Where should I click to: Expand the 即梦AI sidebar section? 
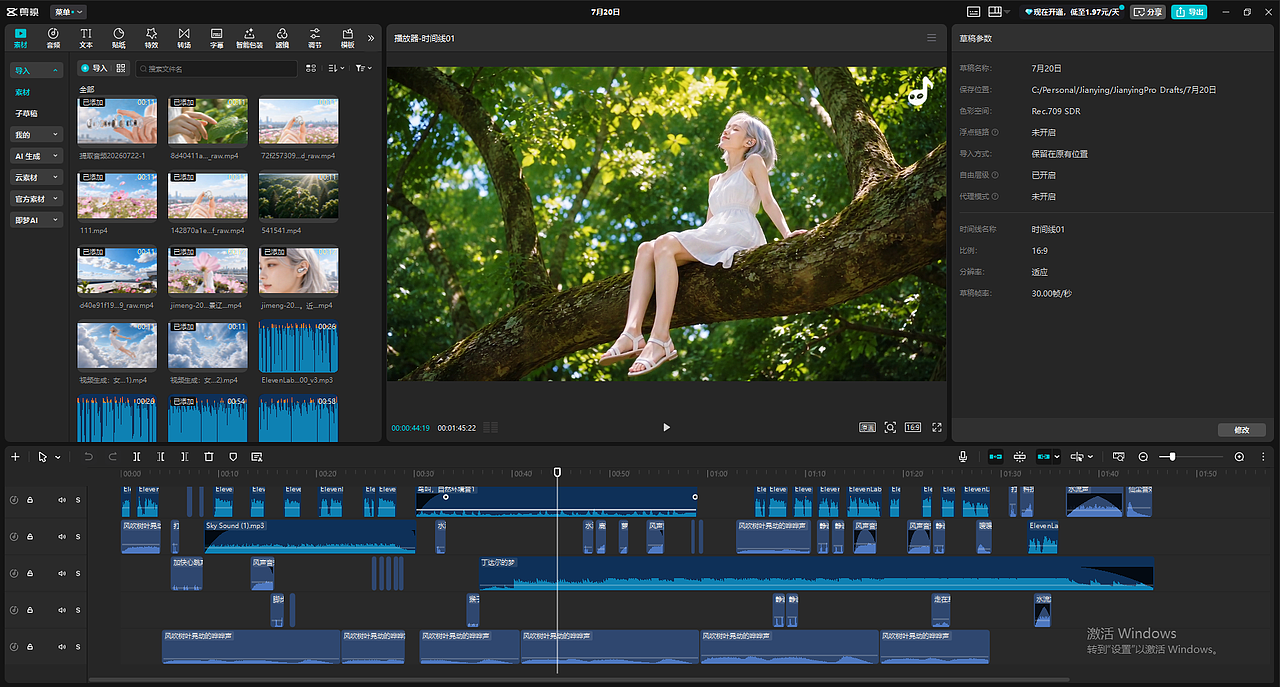(x=37, y=220)
